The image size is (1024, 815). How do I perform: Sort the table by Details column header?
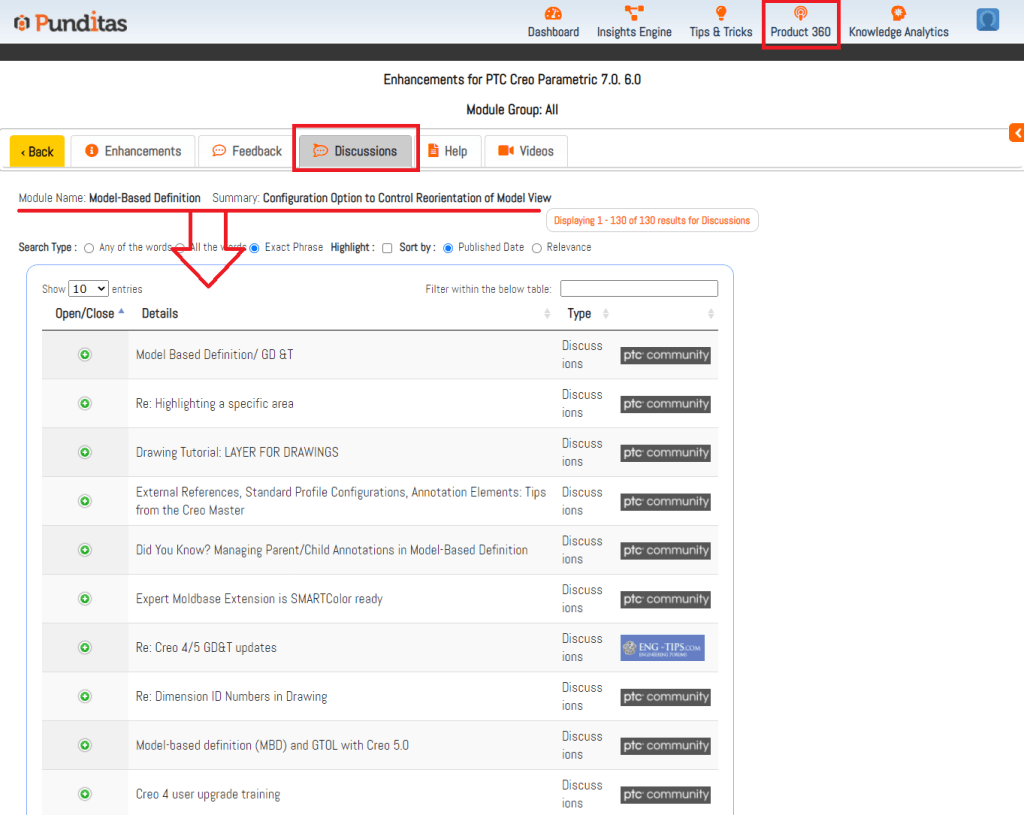pos(160,314)
